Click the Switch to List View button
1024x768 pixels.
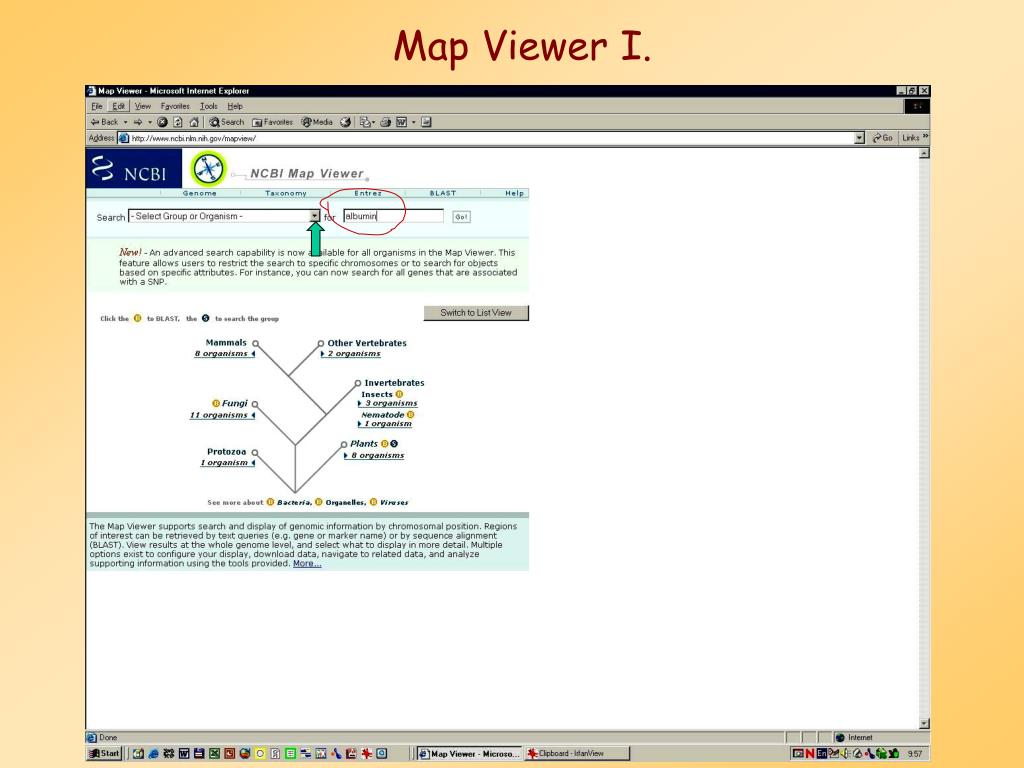(x=476, y=313)
